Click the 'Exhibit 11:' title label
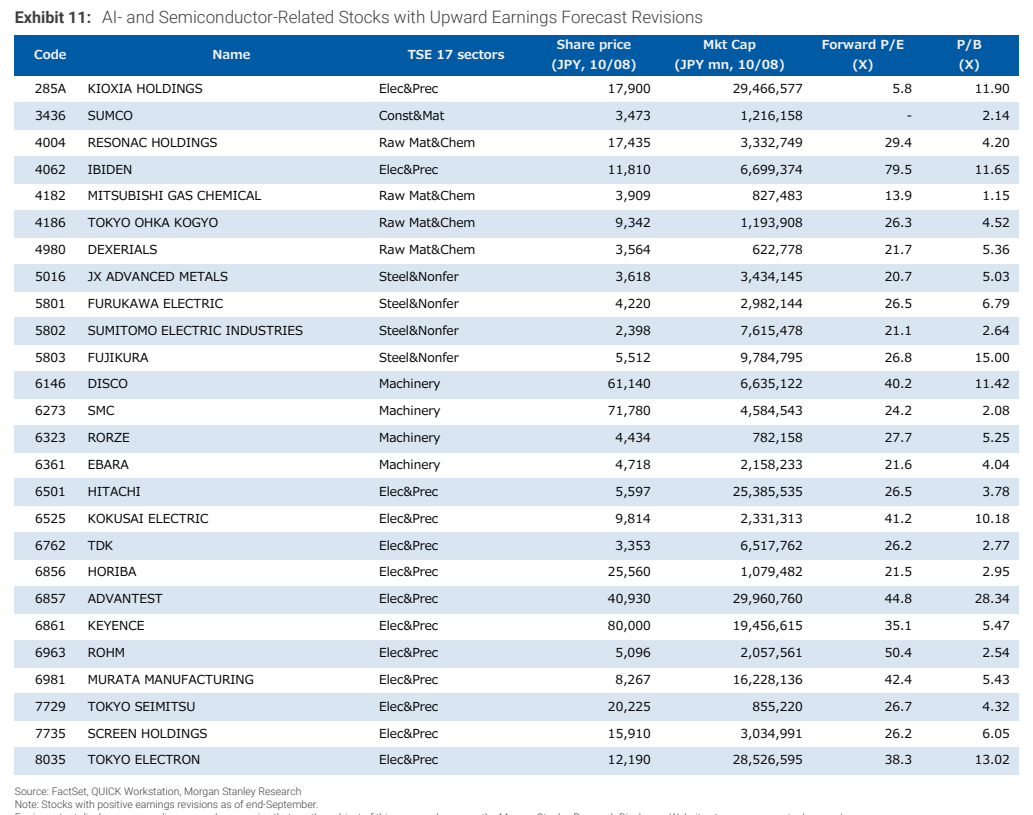This screenshot has width=1033, height=815. click(x=53, y=17)
